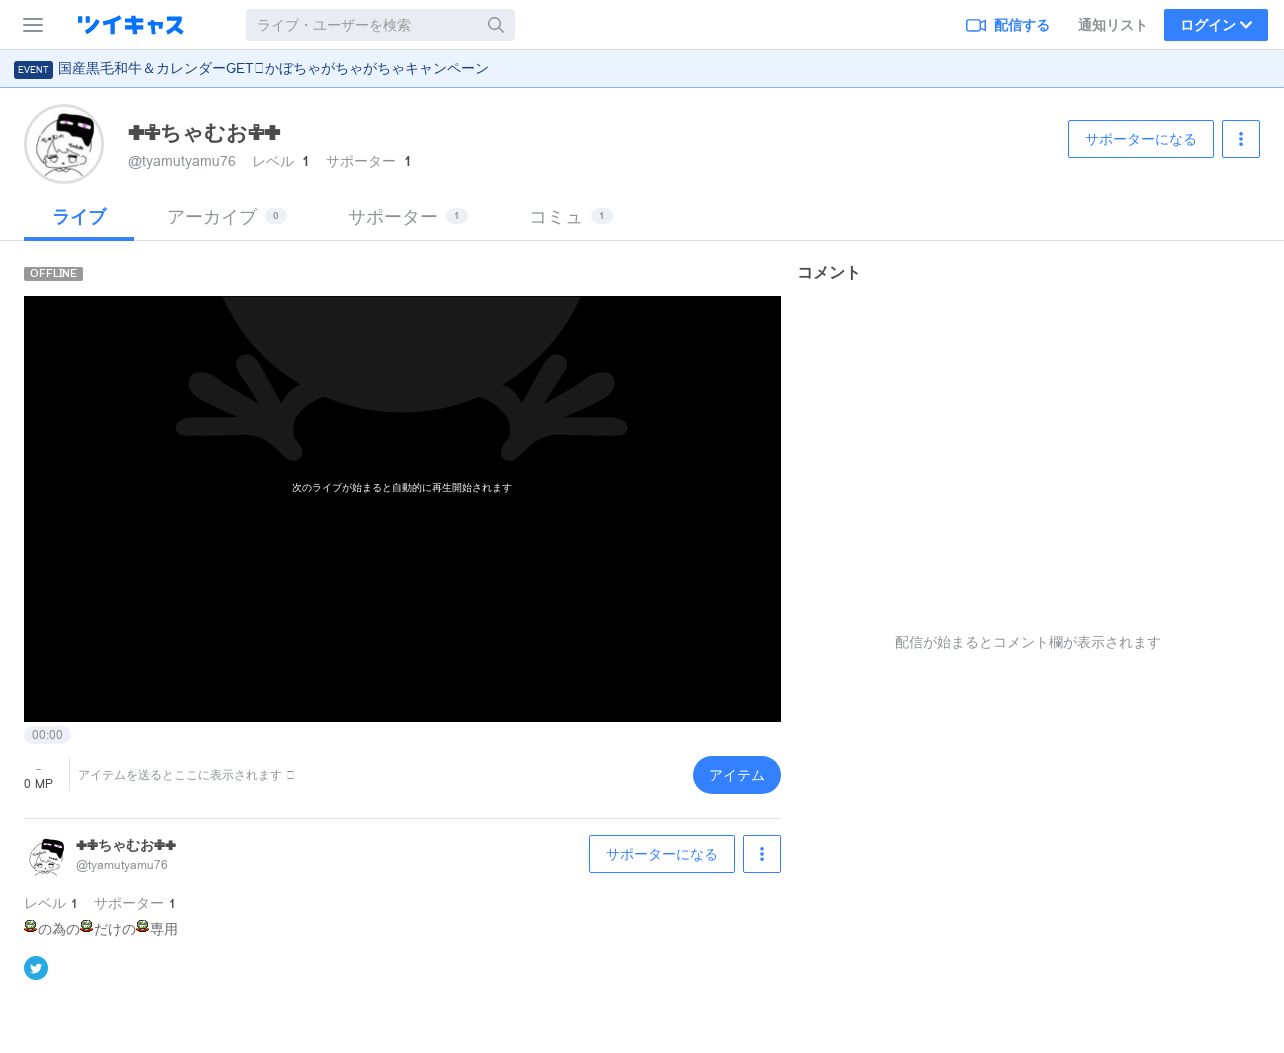Click the アイテム button
This screenshot has height=1053, width=1284.
(x=737, y=775)
